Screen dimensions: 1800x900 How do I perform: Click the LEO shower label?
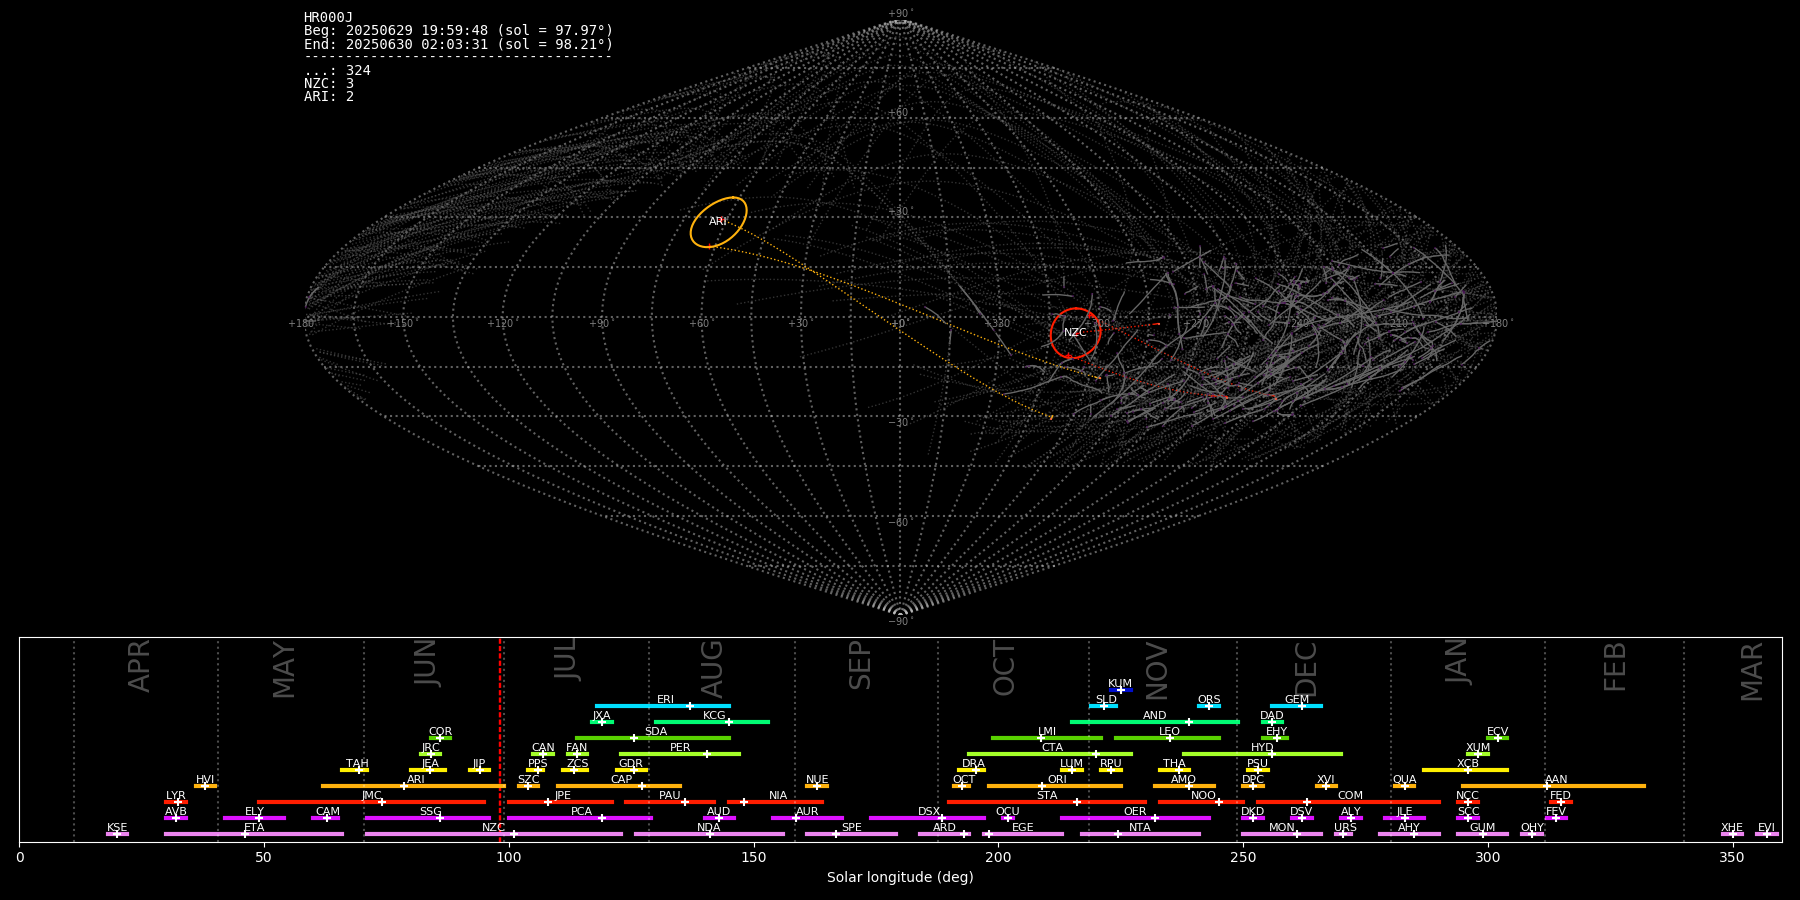coord(1170,731)
